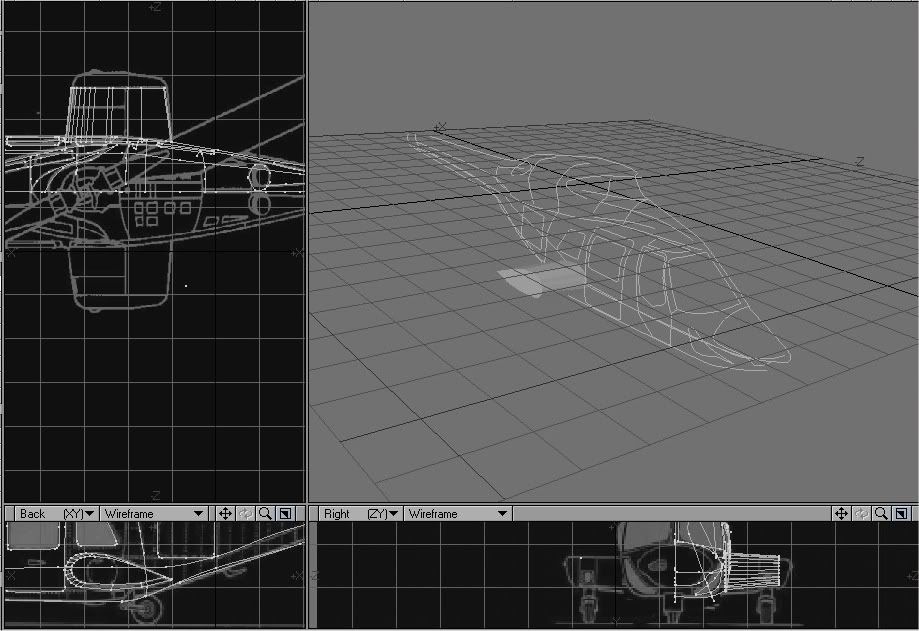Maximize the Back (XY) viewport
Image resolution: width=919 pixels, height=631 pixels.
click(x=285, y=513)
